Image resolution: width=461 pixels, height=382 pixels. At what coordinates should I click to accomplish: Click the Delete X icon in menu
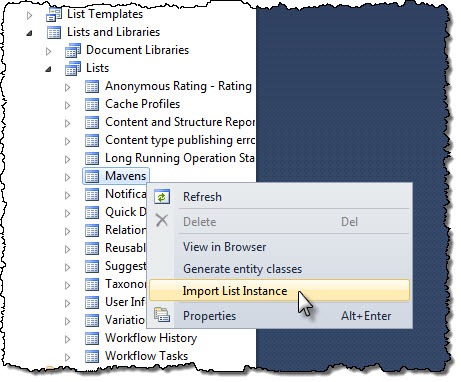(x=162, y=220)
